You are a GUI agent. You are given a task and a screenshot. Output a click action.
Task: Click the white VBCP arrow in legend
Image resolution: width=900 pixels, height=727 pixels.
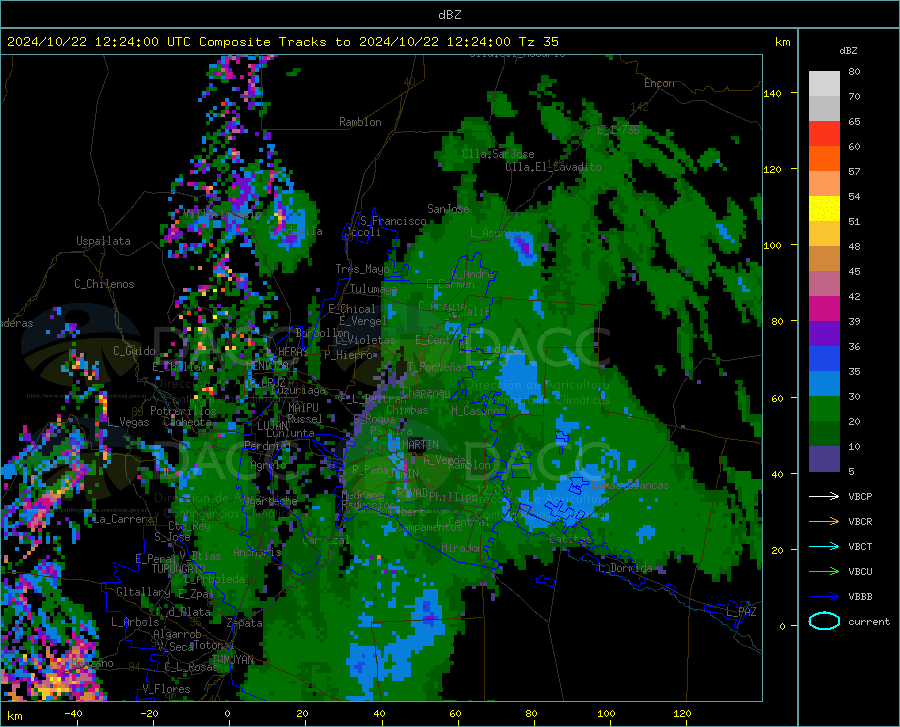coord(824,496)
